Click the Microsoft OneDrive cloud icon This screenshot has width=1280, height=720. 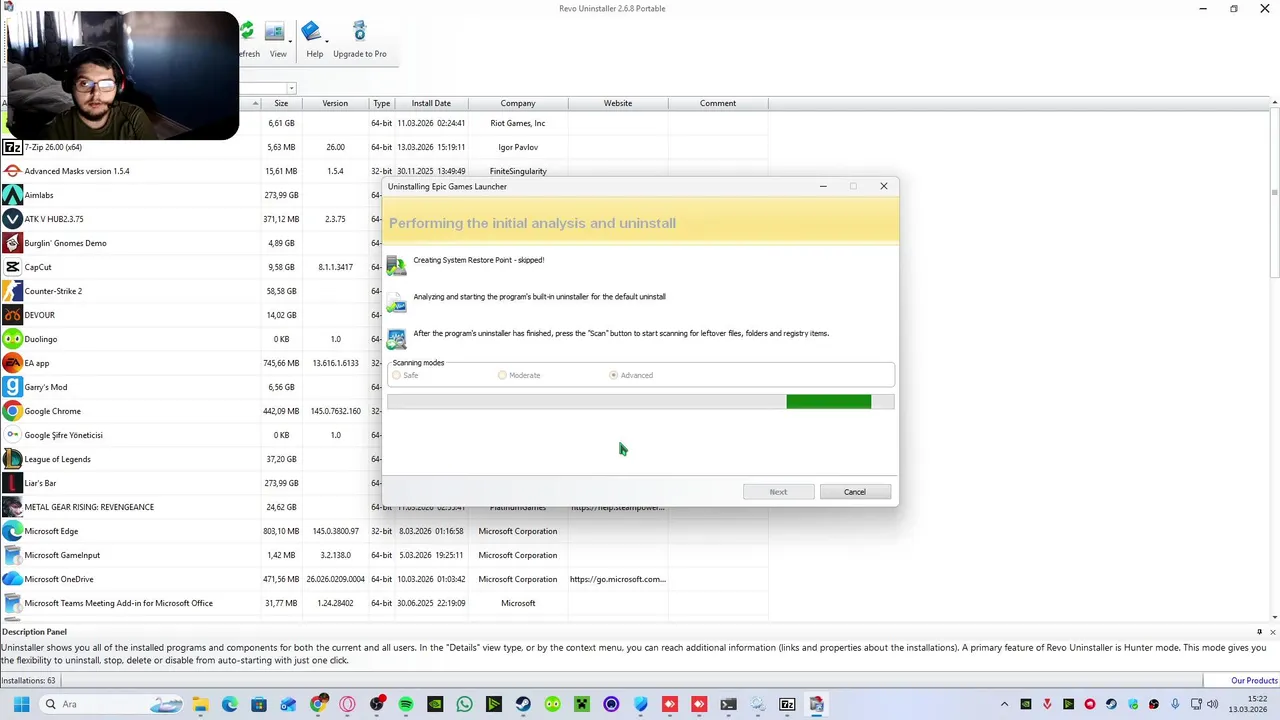pyautogui.click(x=12, y=579)
